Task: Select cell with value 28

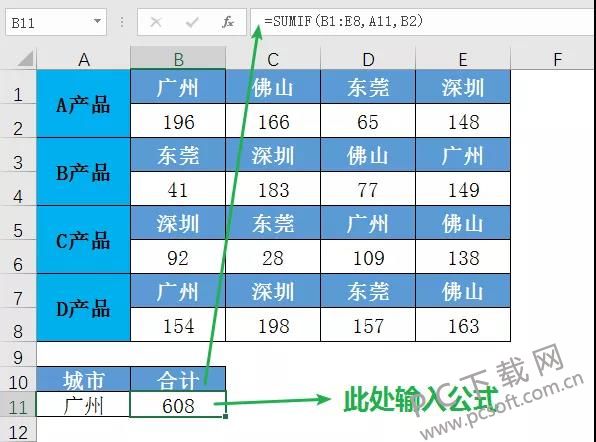Action: coord(273,257)
